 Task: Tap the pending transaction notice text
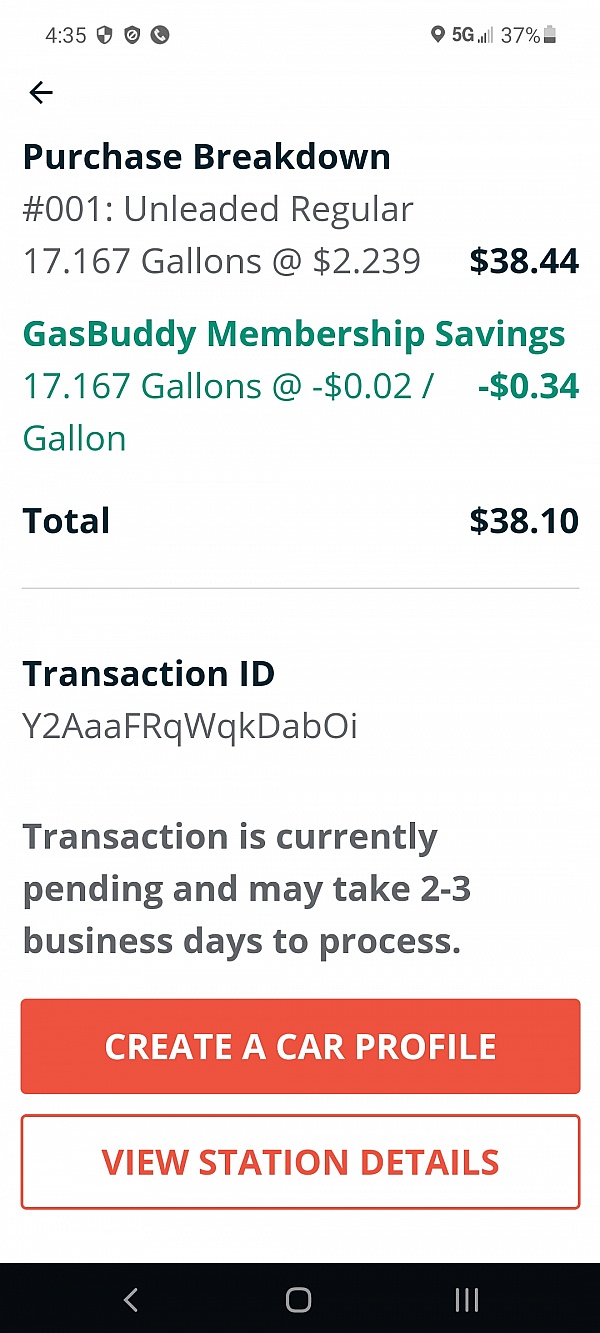(x=246, y=889)
